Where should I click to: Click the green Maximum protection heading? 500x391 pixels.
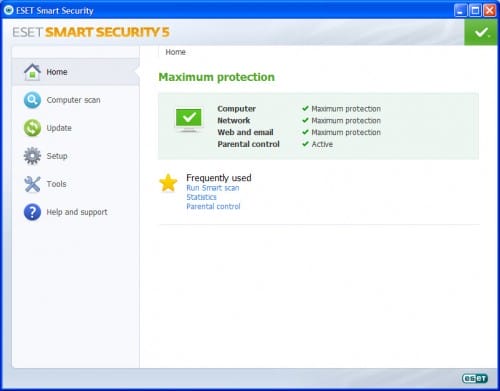(x=217, y=77)
